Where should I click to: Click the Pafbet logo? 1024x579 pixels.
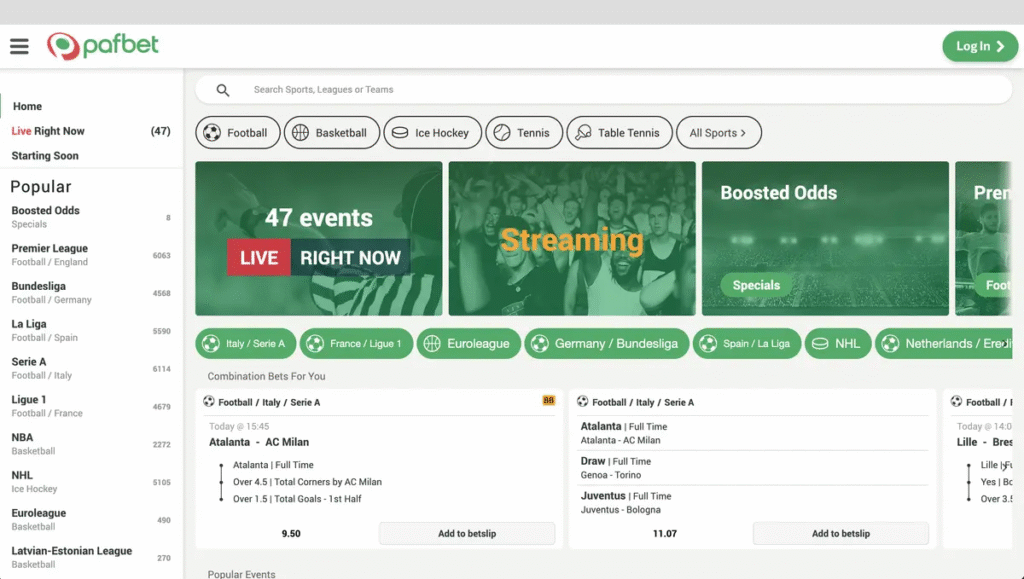click(x=102, y=45)
